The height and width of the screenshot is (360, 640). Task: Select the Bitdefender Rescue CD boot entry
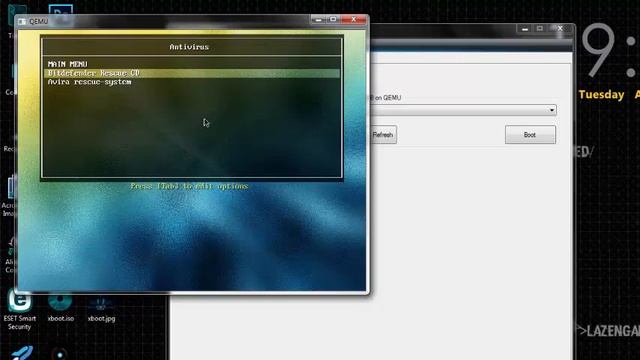(191, 73)
